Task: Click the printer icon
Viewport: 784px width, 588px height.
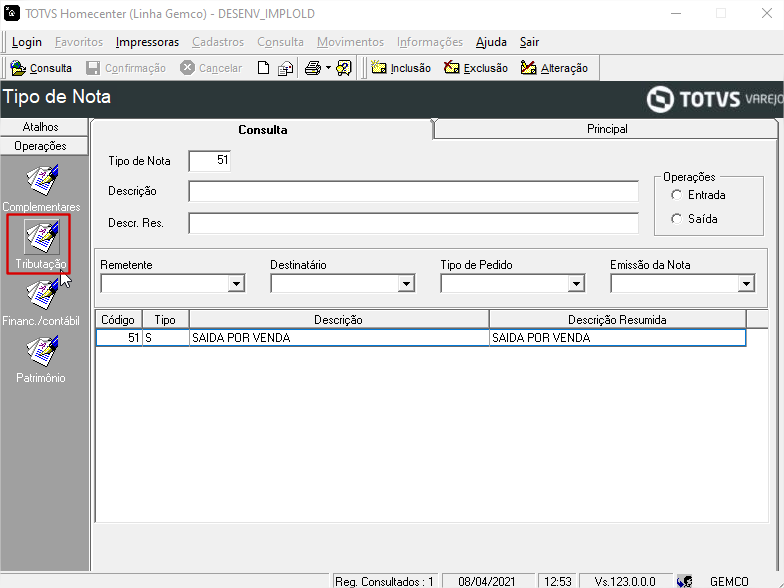Action: (313, 68)
